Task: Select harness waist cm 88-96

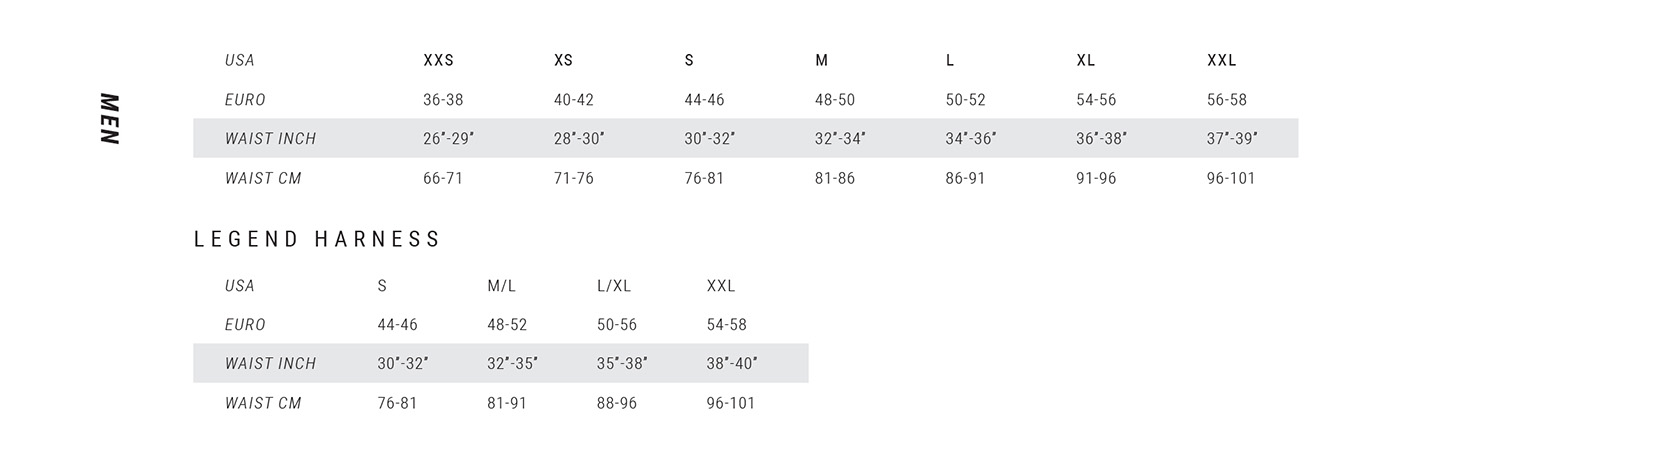Action: coord(617,404)
